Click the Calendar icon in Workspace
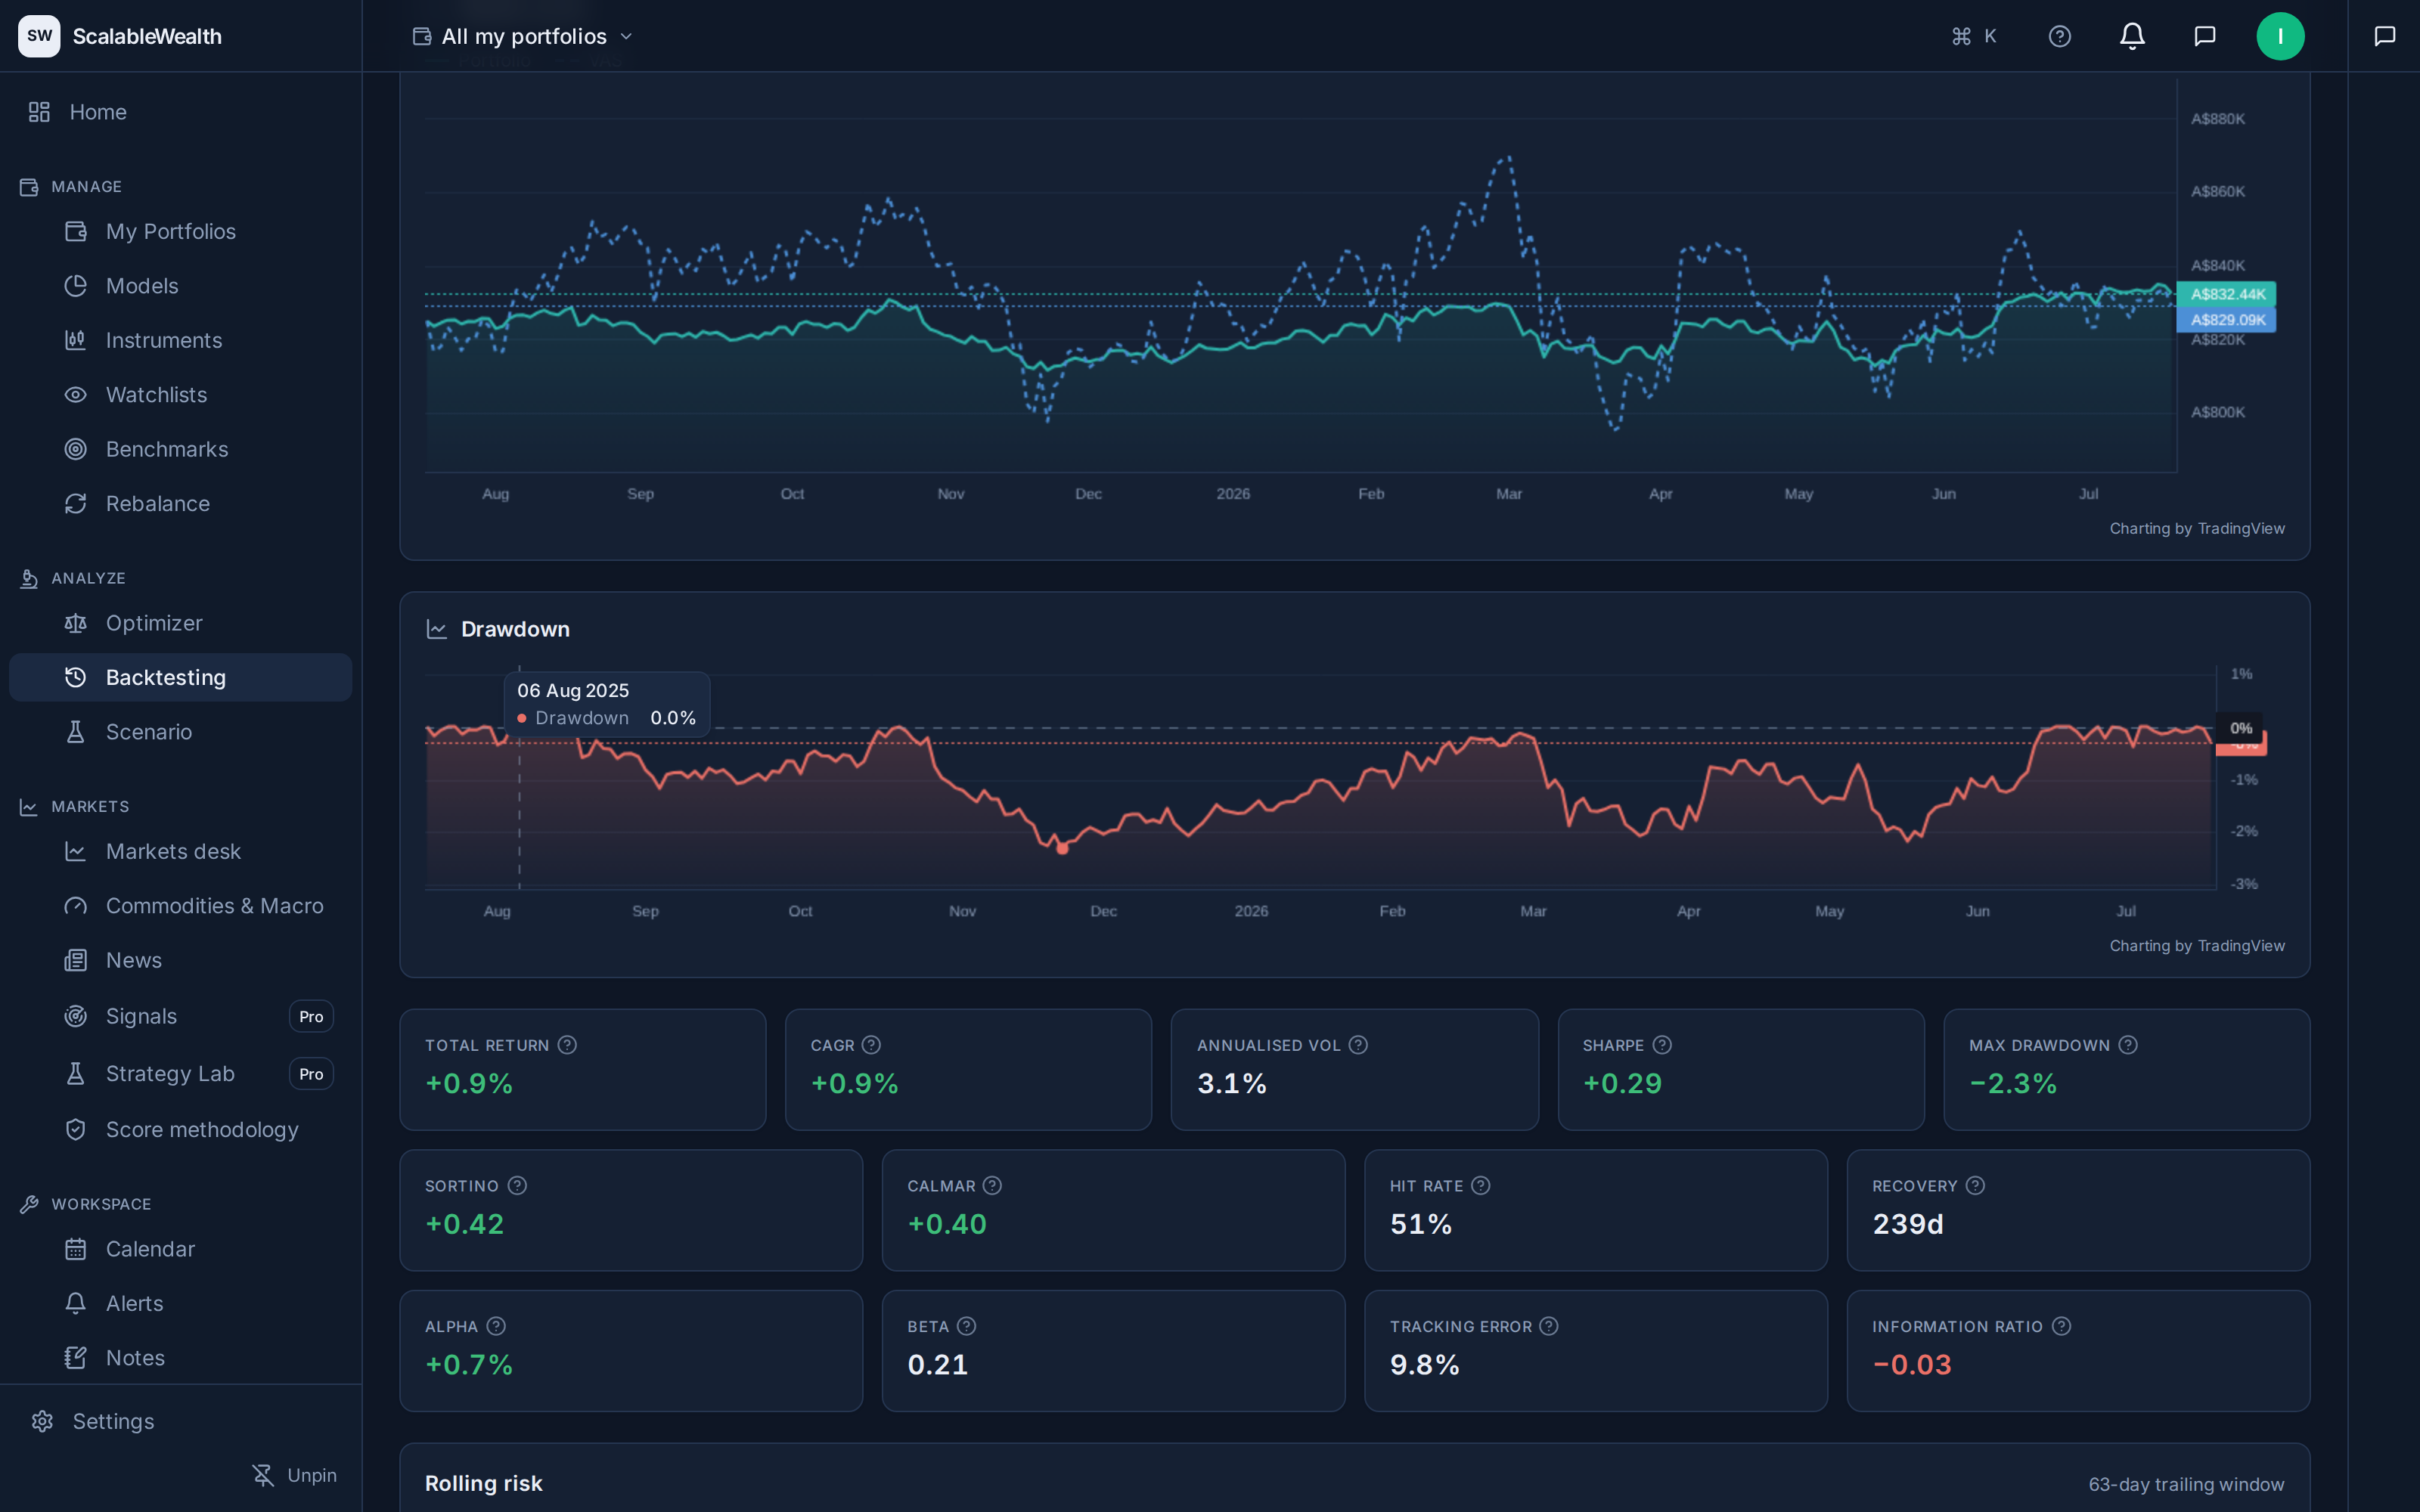 (75, 1249)
